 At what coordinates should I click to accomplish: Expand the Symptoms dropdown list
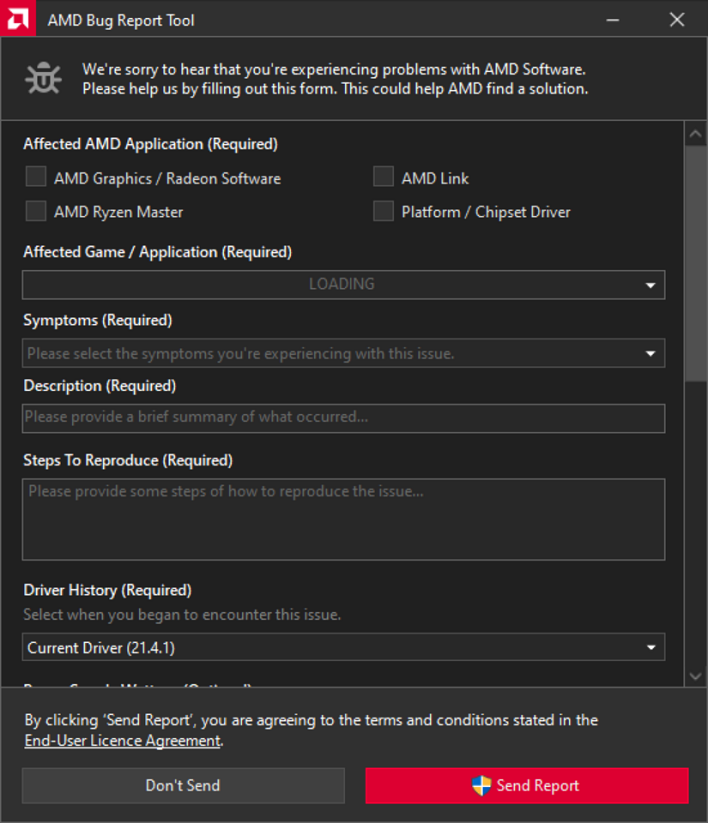coord(344,353)
